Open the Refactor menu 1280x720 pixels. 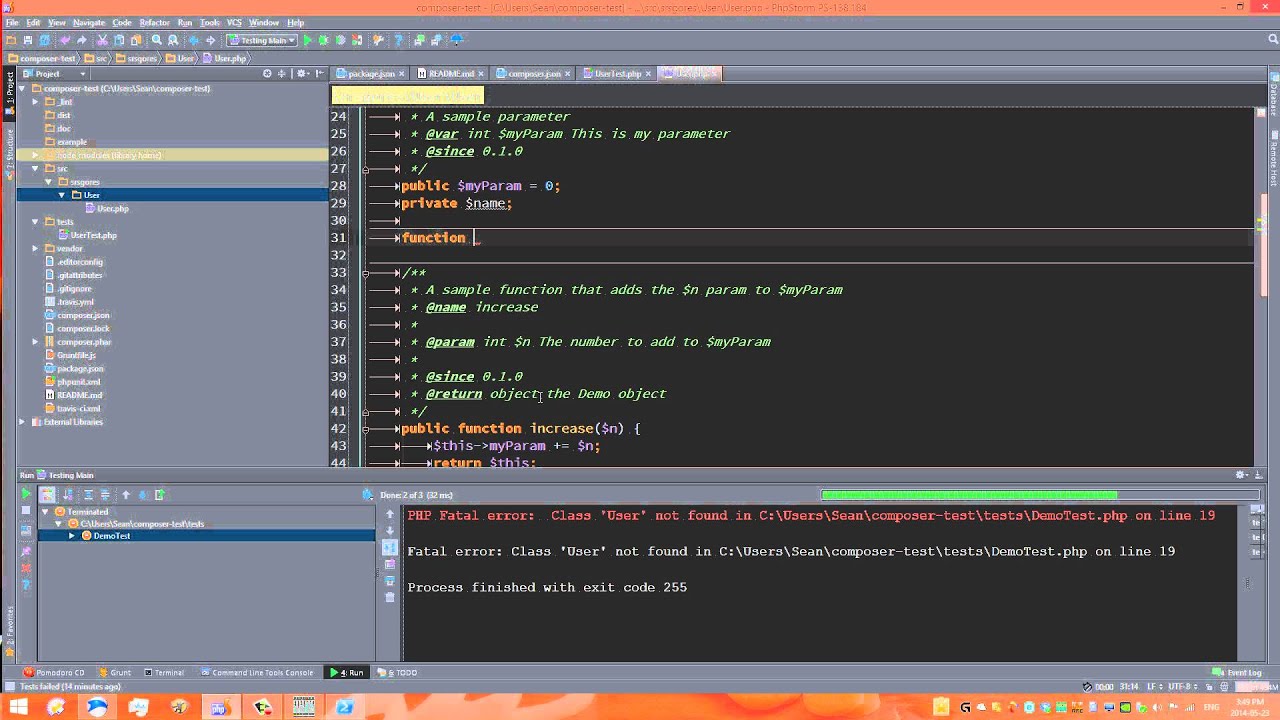click(x=154, y=22)
